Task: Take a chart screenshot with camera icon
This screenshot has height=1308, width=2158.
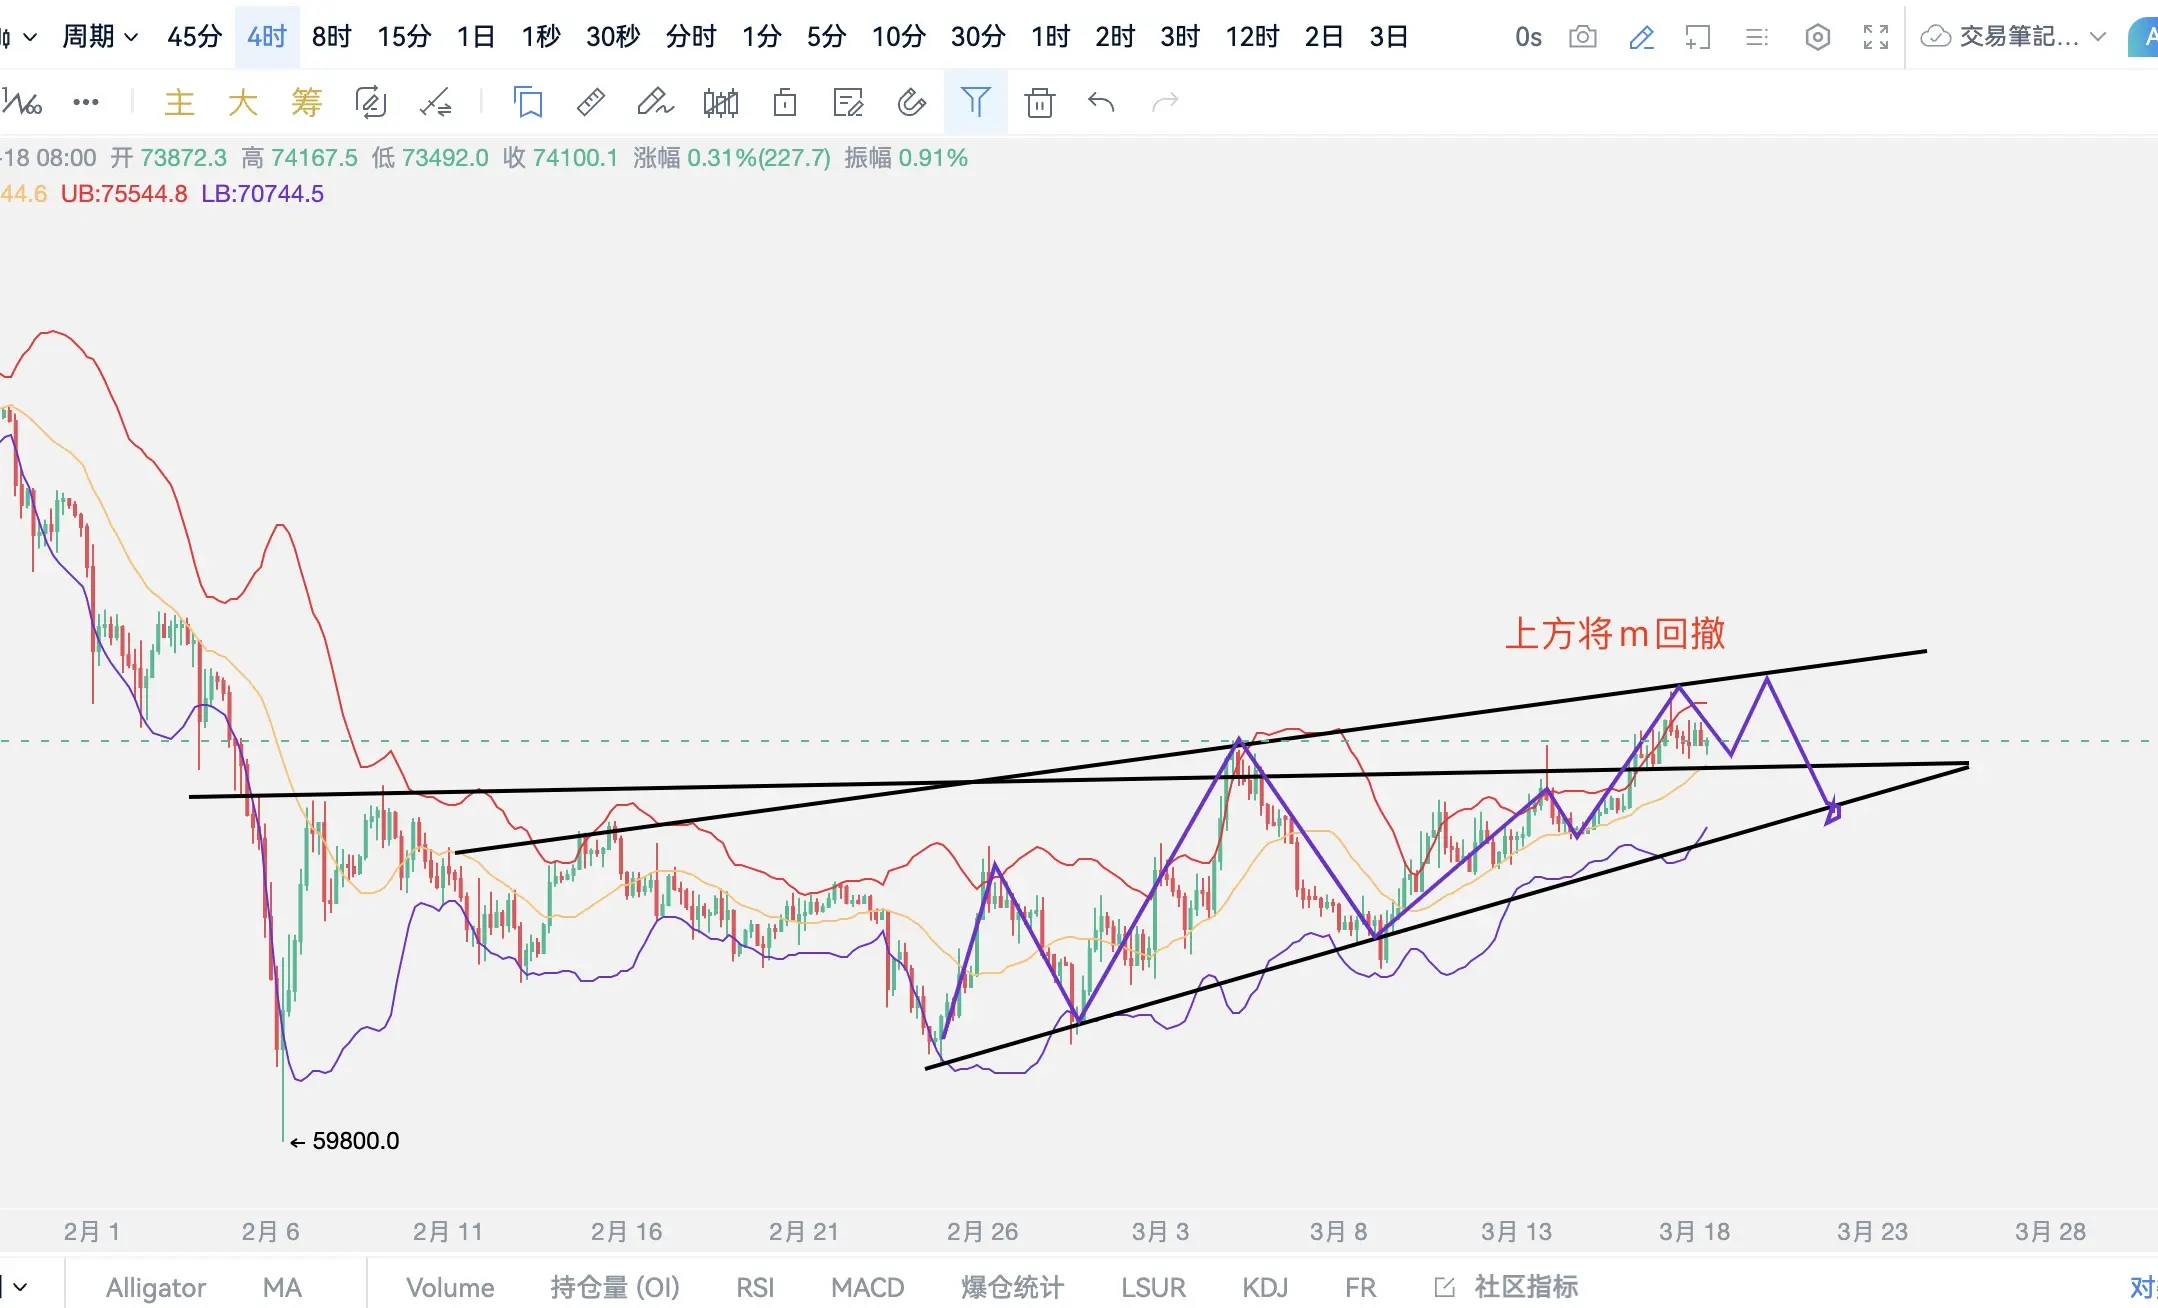Action: [1582, 37]
